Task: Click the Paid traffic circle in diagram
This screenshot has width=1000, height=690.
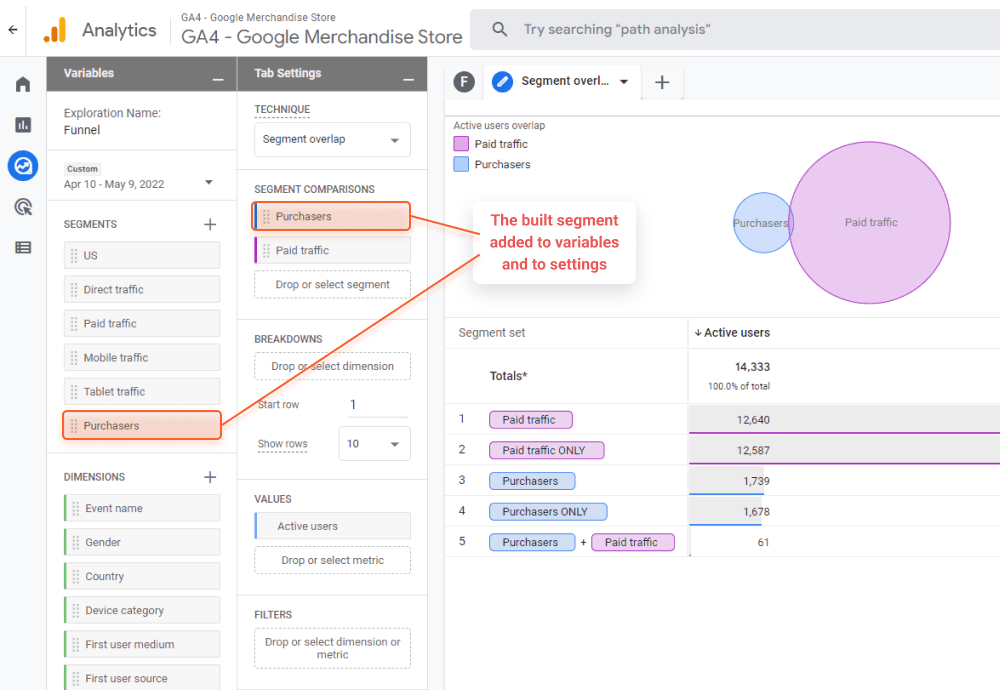Action: 871,223
